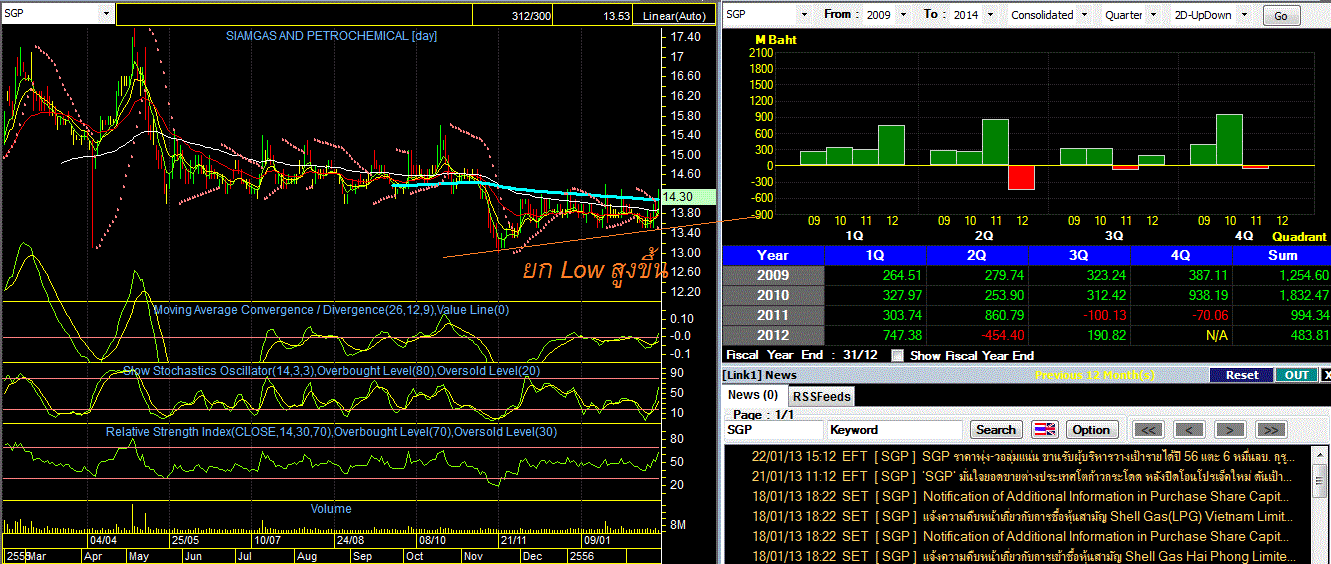Enable Show Fiscal Year End checkbox
This screenshot has width=1331, height=564.
pos(897,355)
